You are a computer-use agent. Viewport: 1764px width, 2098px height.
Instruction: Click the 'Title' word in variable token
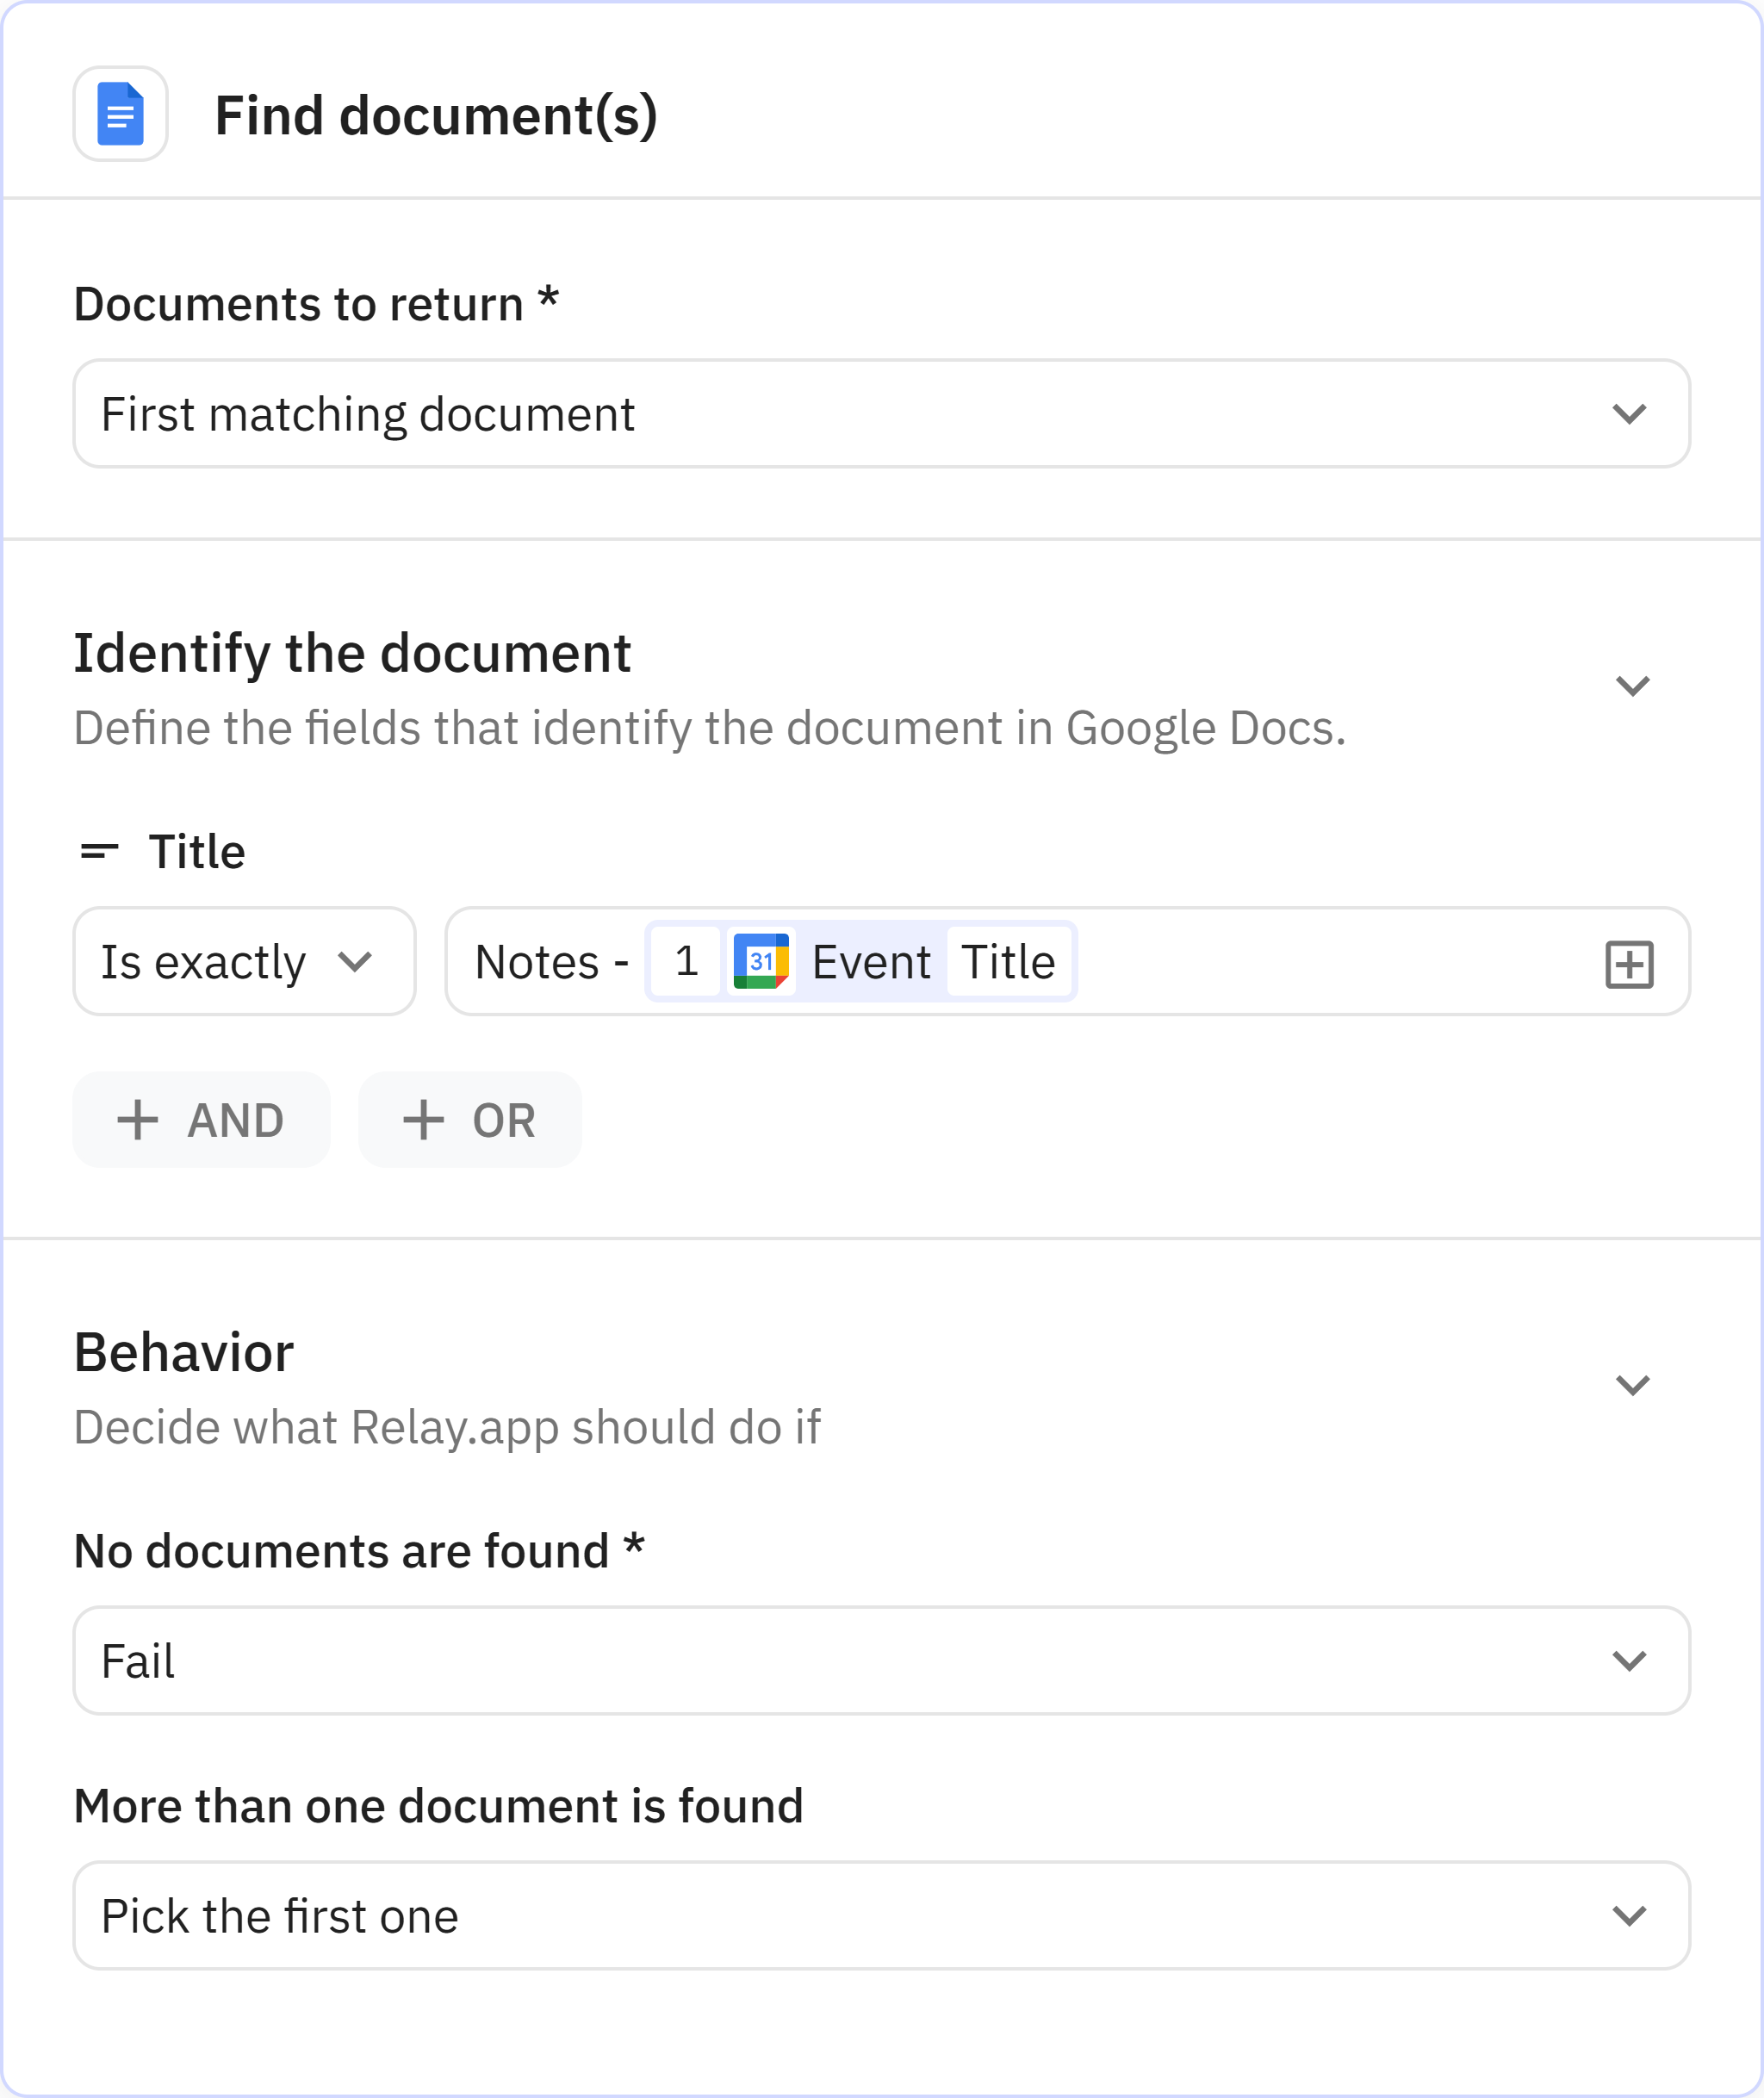point(1007,962)
